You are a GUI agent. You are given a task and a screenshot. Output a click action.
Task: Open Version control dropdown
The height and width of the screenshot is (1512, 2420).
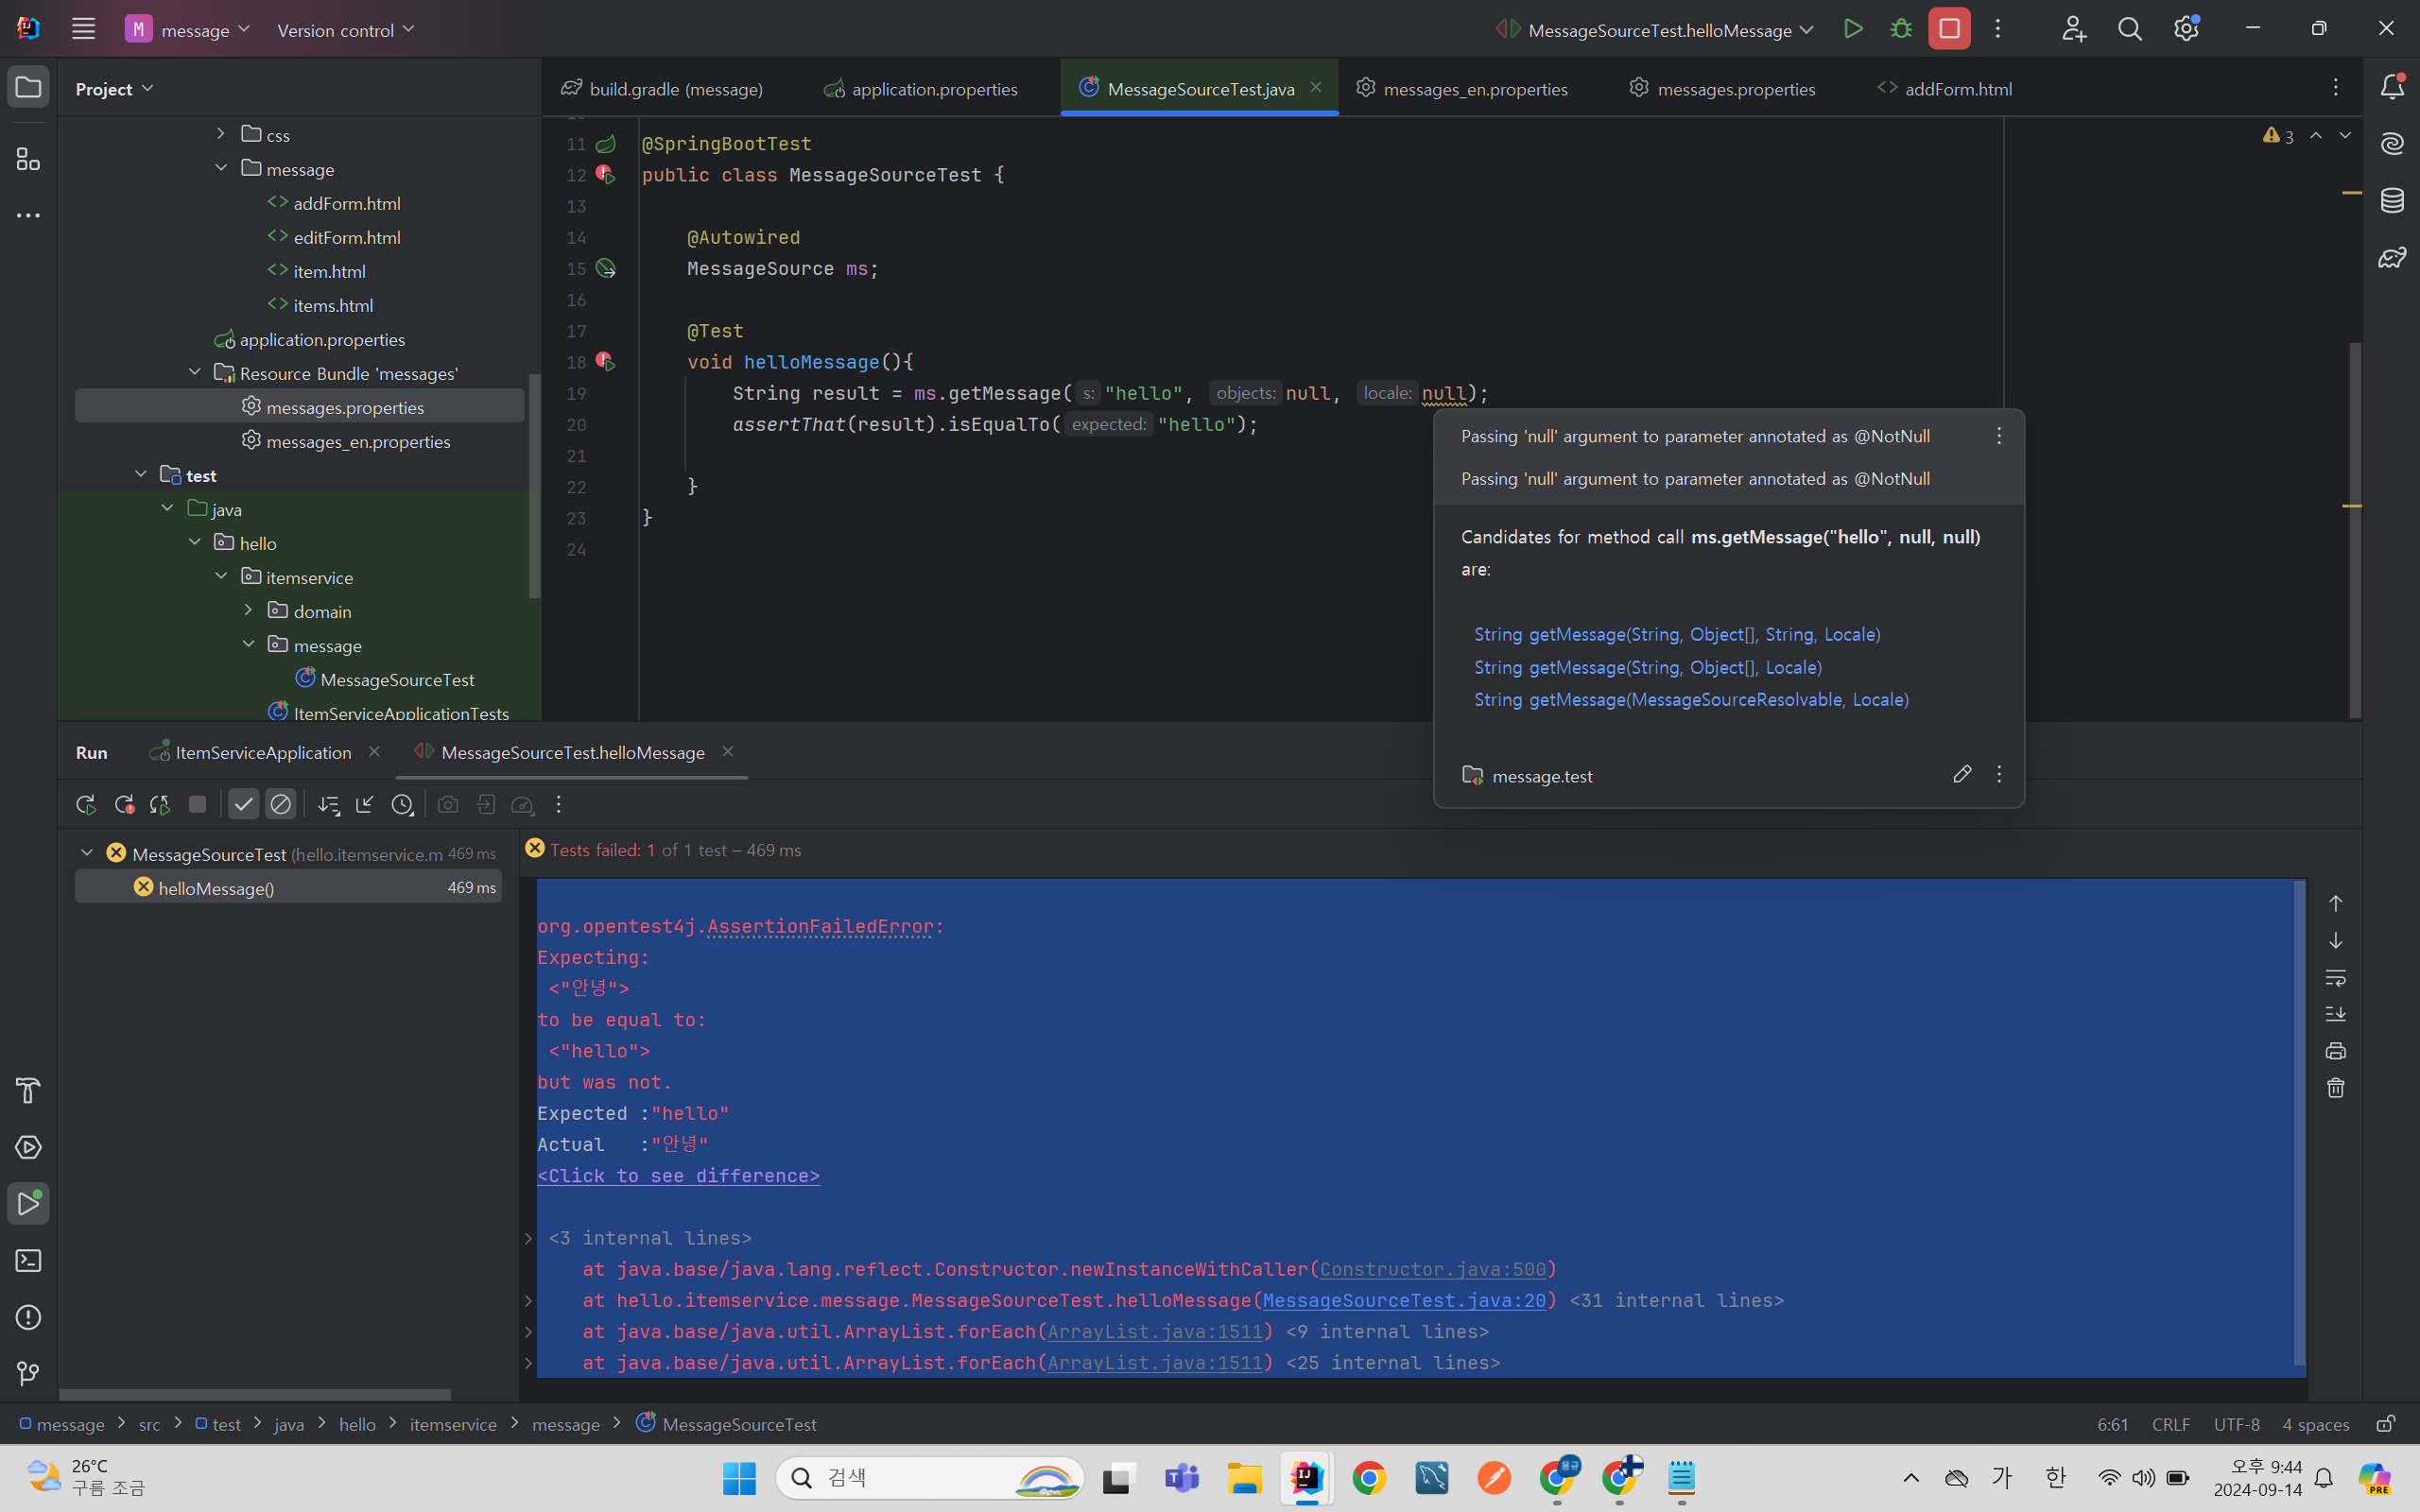point(345,30)
